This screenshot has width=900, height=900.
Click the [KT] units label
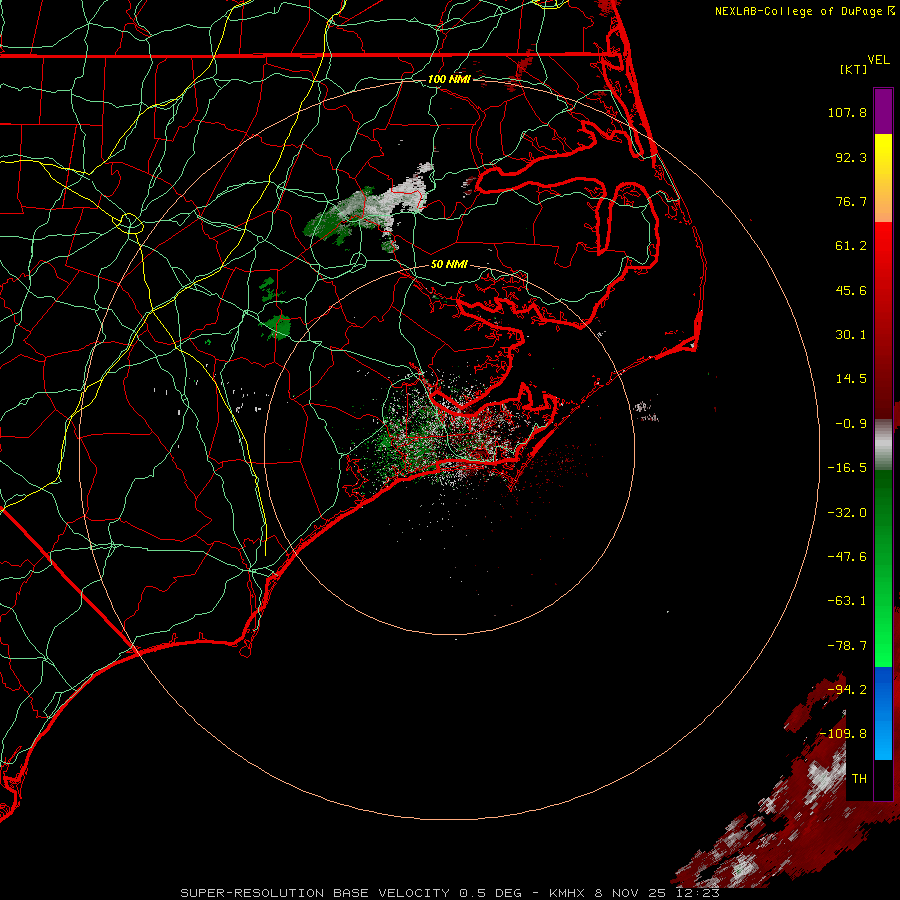(853, 69)
